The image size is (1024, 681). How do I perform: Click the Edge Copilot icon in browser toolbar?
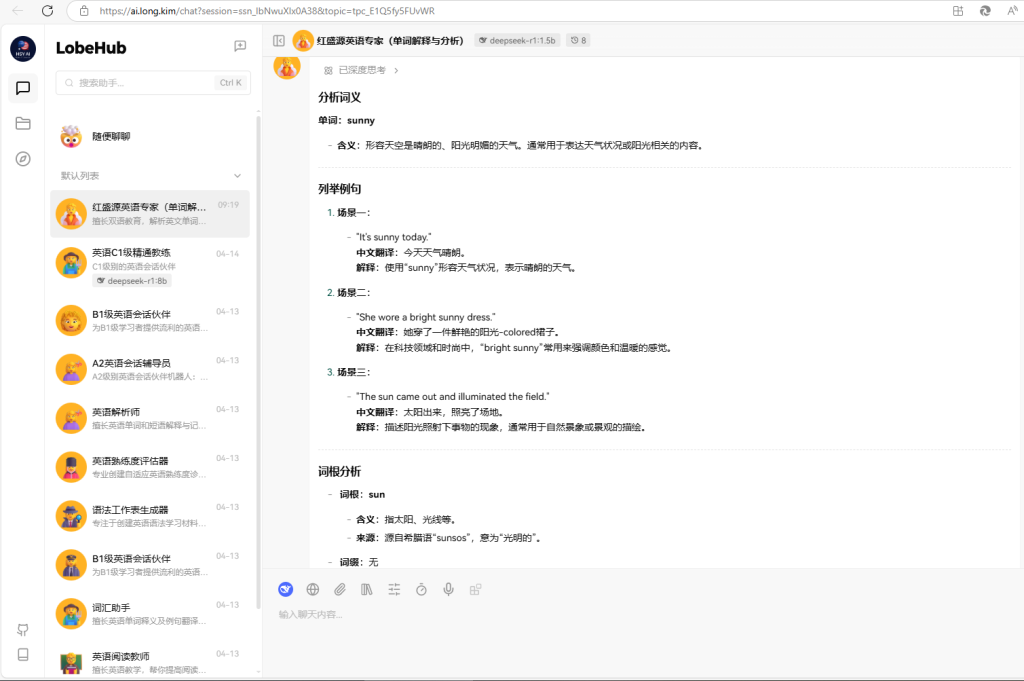coord(985,10)
